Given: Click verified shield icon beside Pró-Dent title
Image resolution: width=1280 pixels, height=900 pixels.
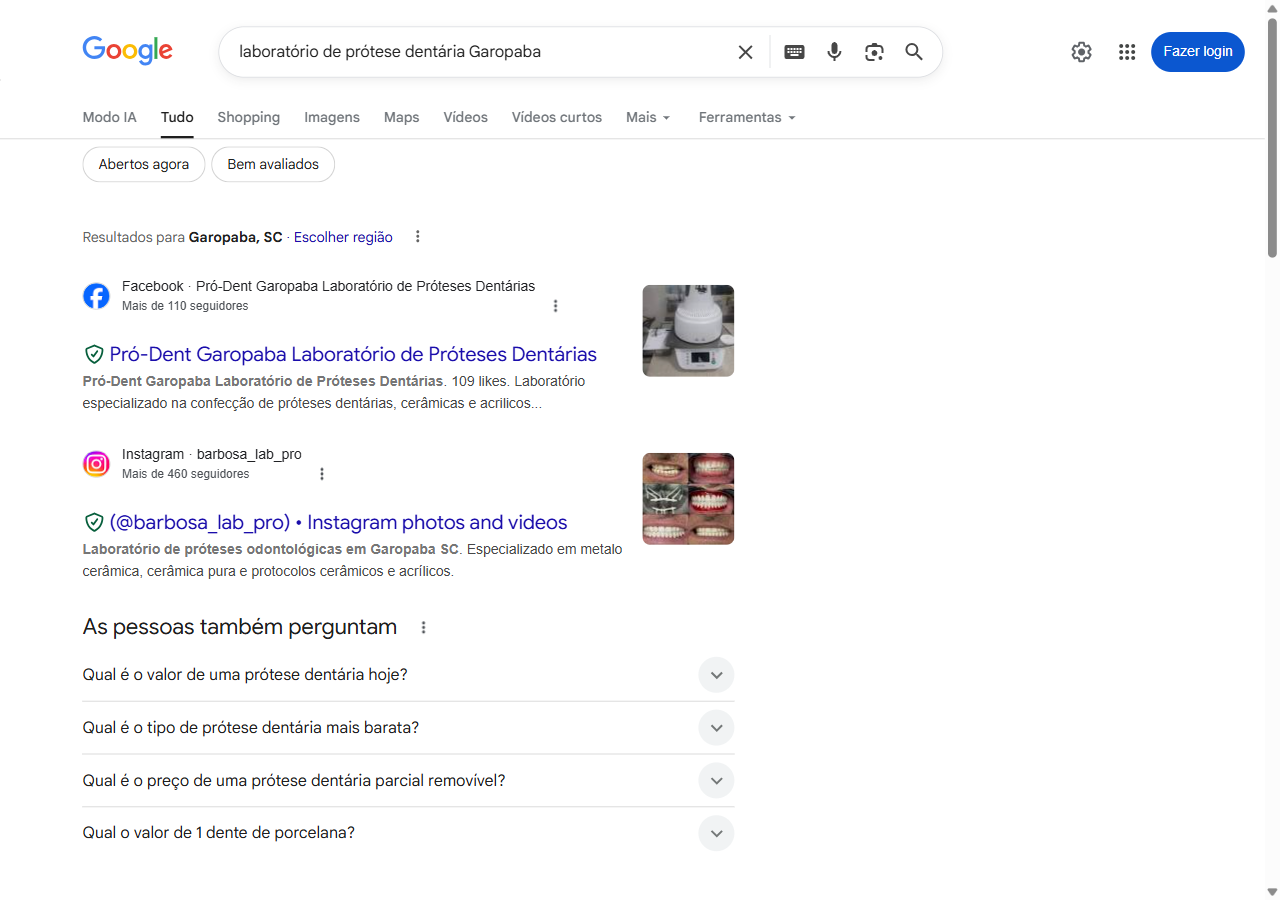Looking at the screenshot, I should [94, 354].
